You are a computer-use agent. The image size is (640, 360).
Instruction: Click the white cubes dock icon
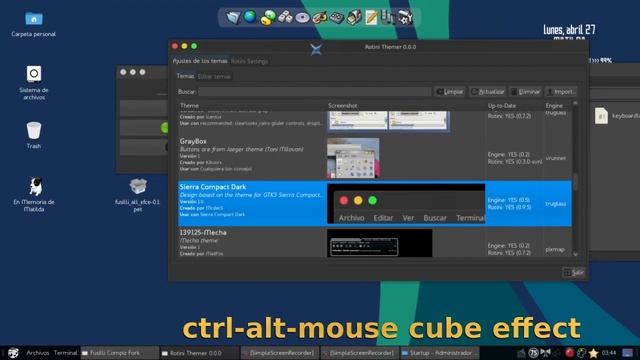pos(285,17)
